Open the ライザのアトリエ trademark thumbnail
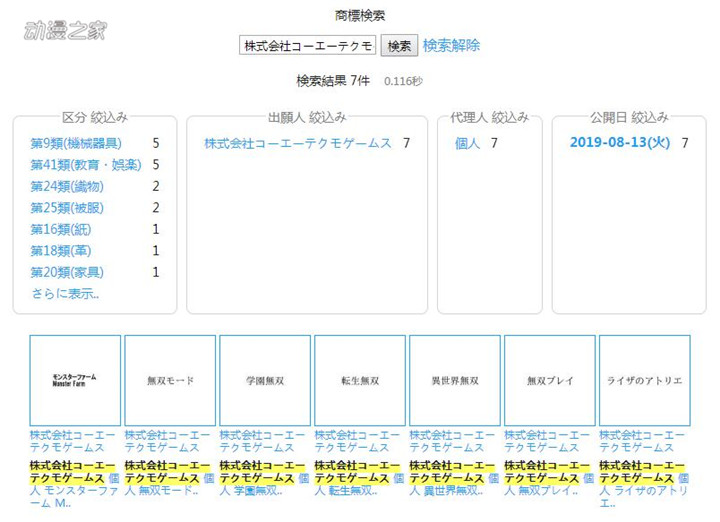This screenshot has width=720, height=522. (645, 381)
